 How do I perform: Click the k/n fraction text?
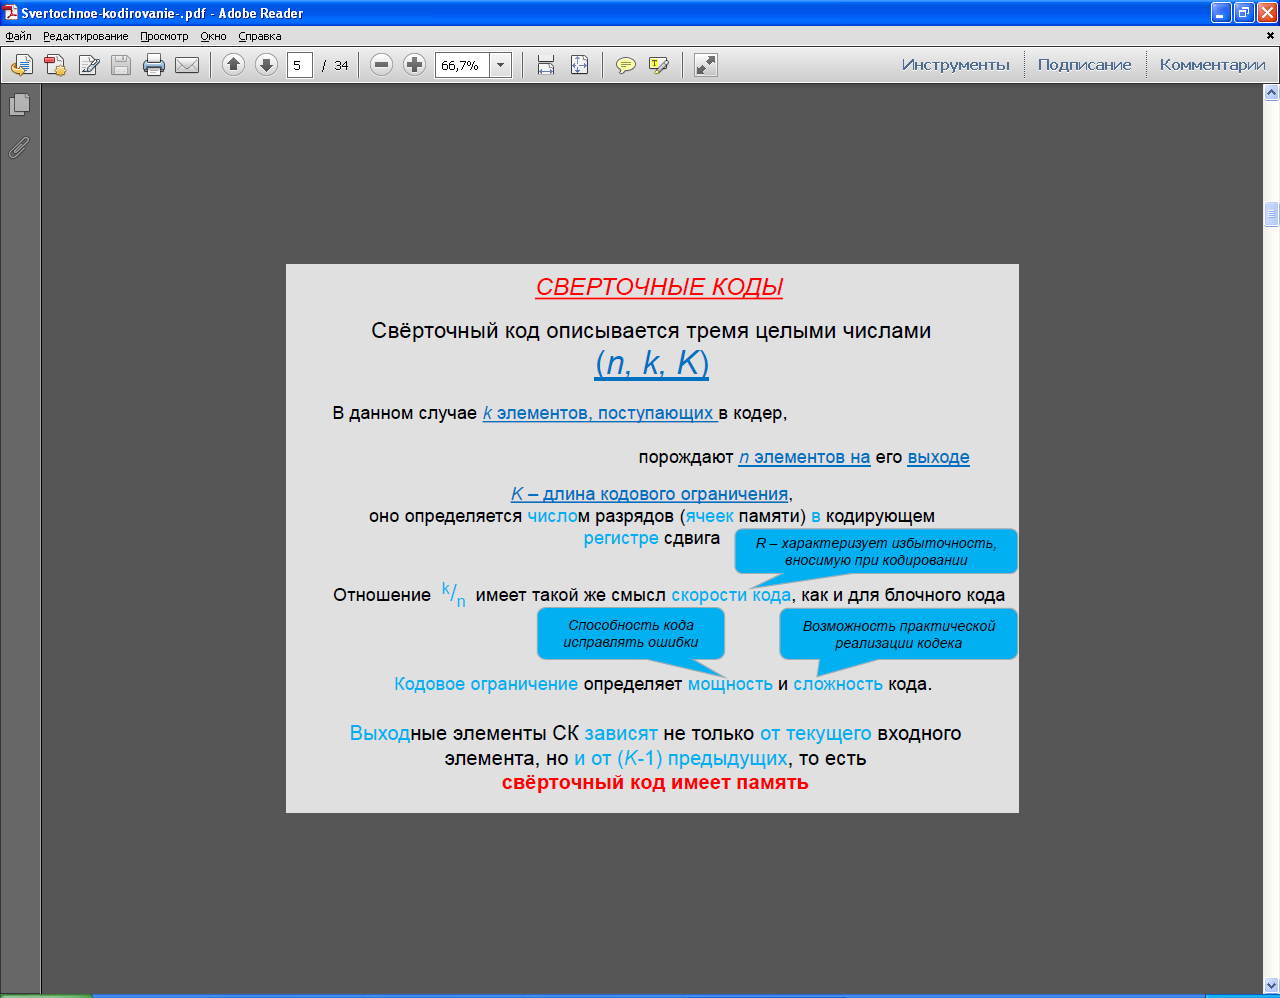[454, 595]
